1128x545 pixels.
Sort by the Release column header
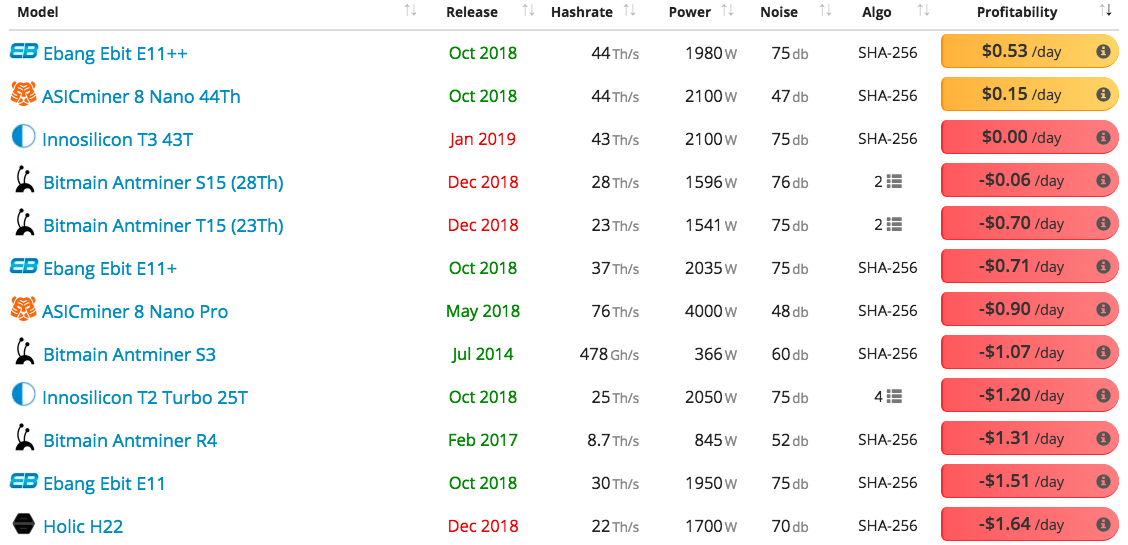471,12
